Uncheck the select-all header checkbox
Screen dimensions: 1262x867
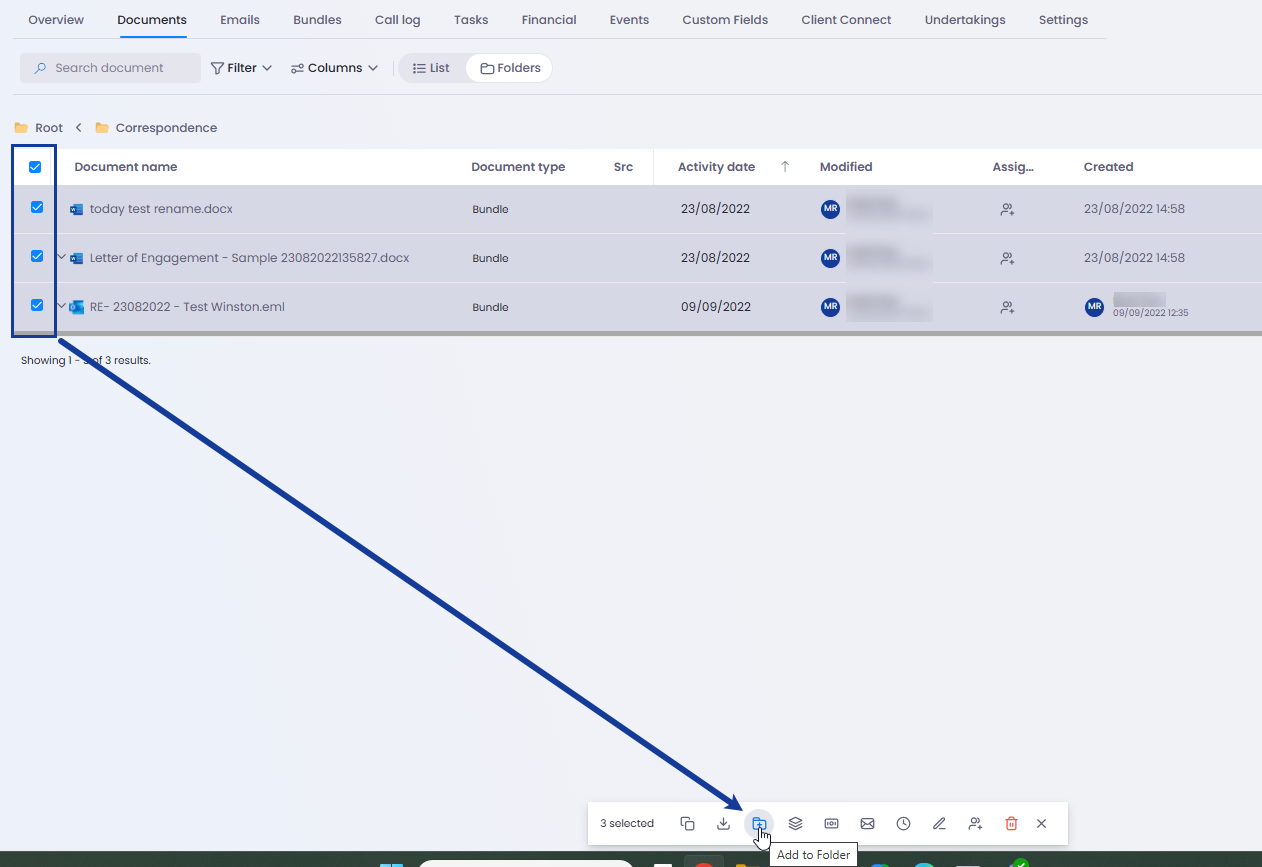pyautogui.click(x=35, y=167)
